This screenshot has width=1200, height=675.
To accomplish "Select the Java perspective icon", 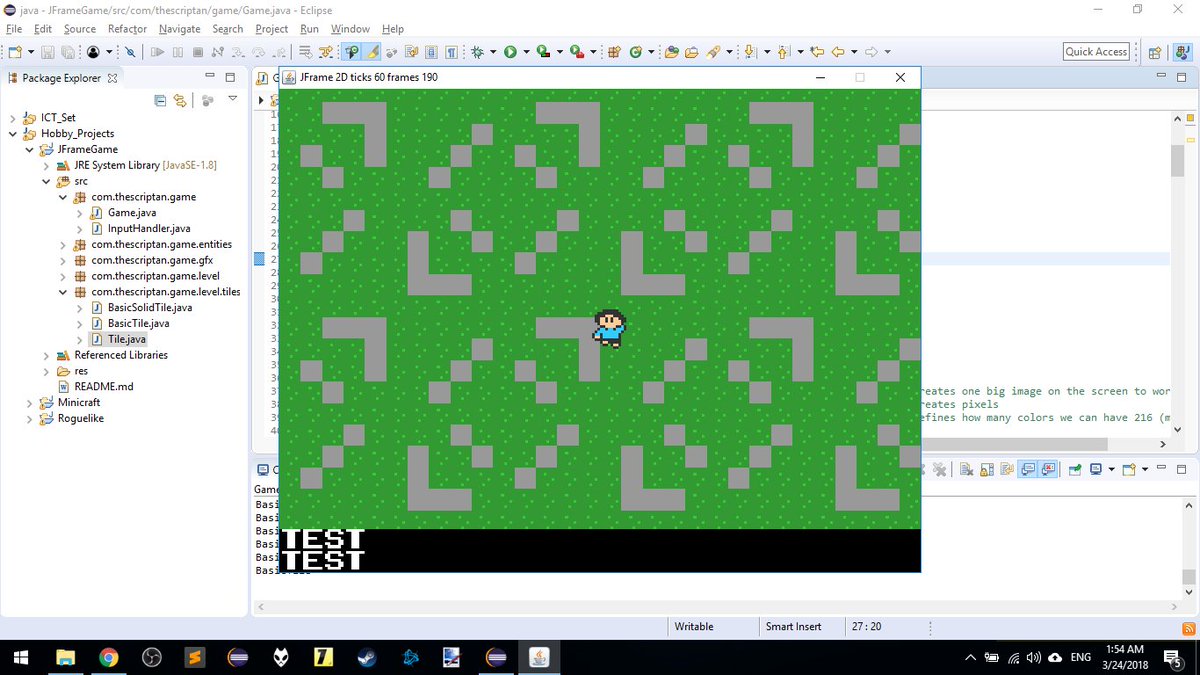I will (x=1182, y=52).
